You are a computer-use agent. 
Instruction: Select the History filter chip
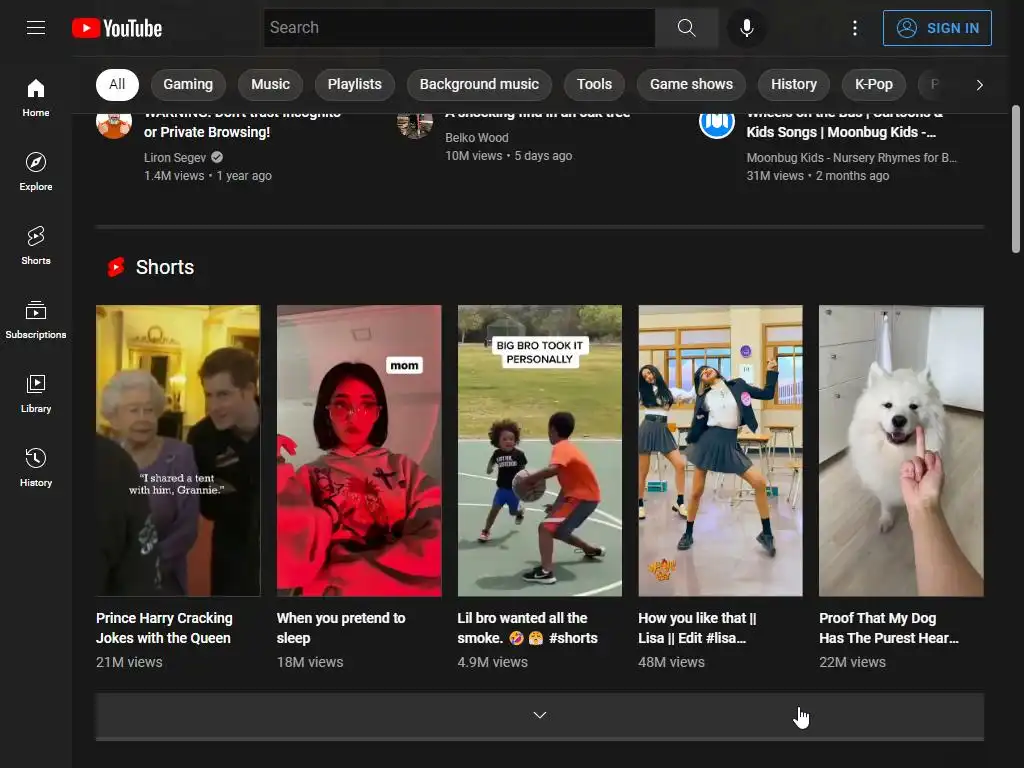[x=793, y=84]
